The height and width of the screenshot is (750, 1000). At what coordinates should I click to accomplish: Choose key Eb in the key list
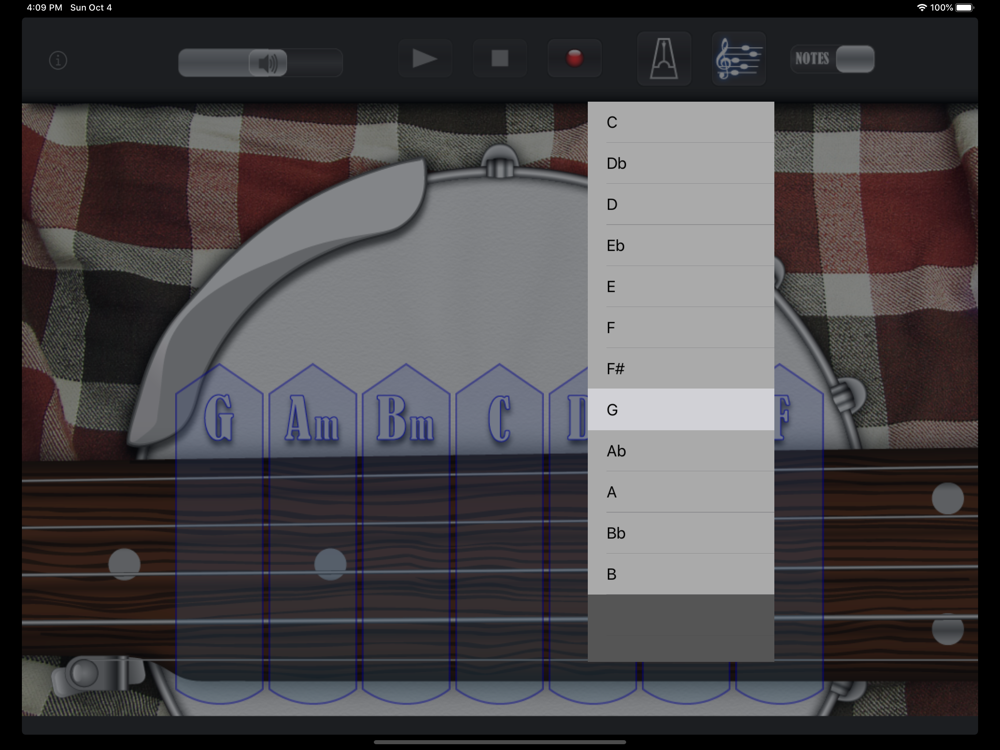pos(681,246)
